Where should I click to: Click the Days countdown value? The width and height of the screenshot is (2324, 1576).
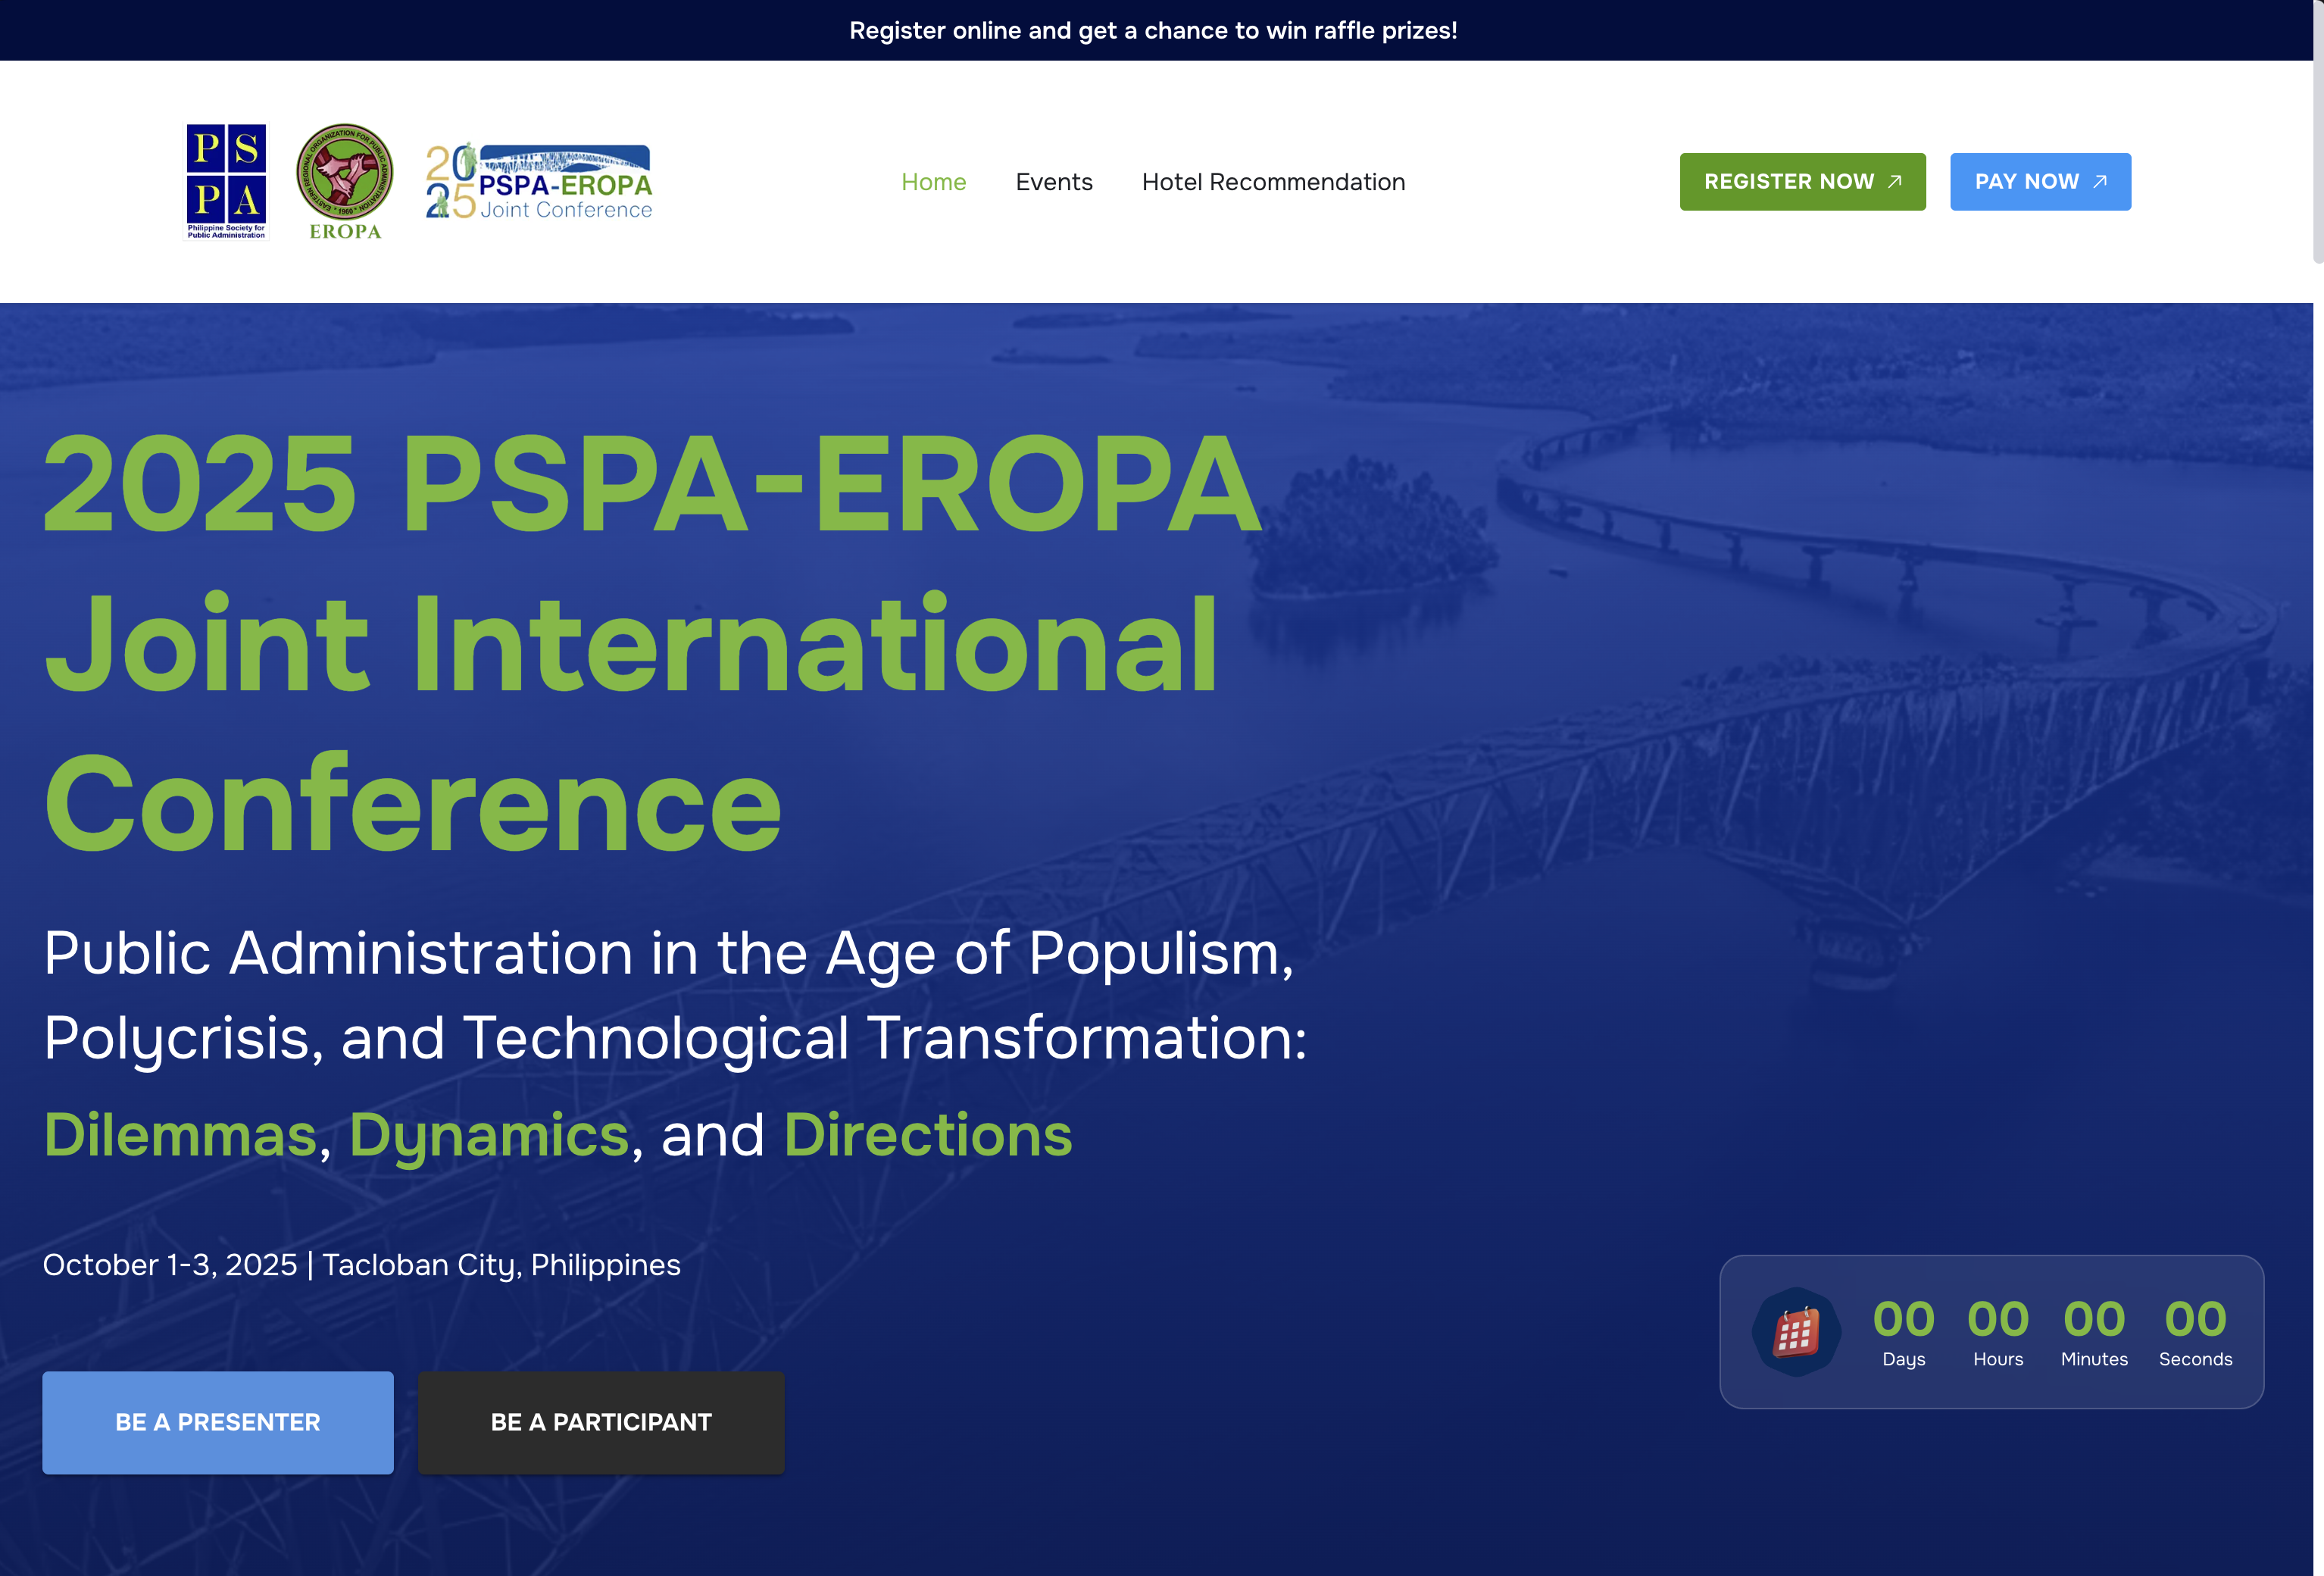pos(1903,1319)
